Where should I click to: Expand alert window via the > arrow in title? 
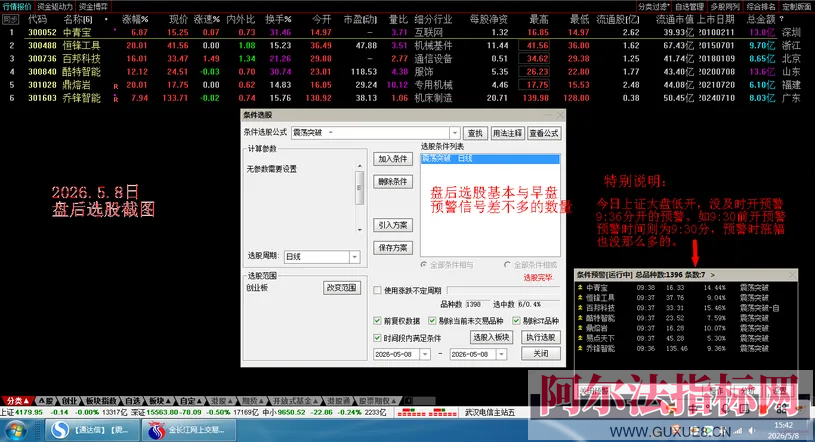click(x=713, y=275)
